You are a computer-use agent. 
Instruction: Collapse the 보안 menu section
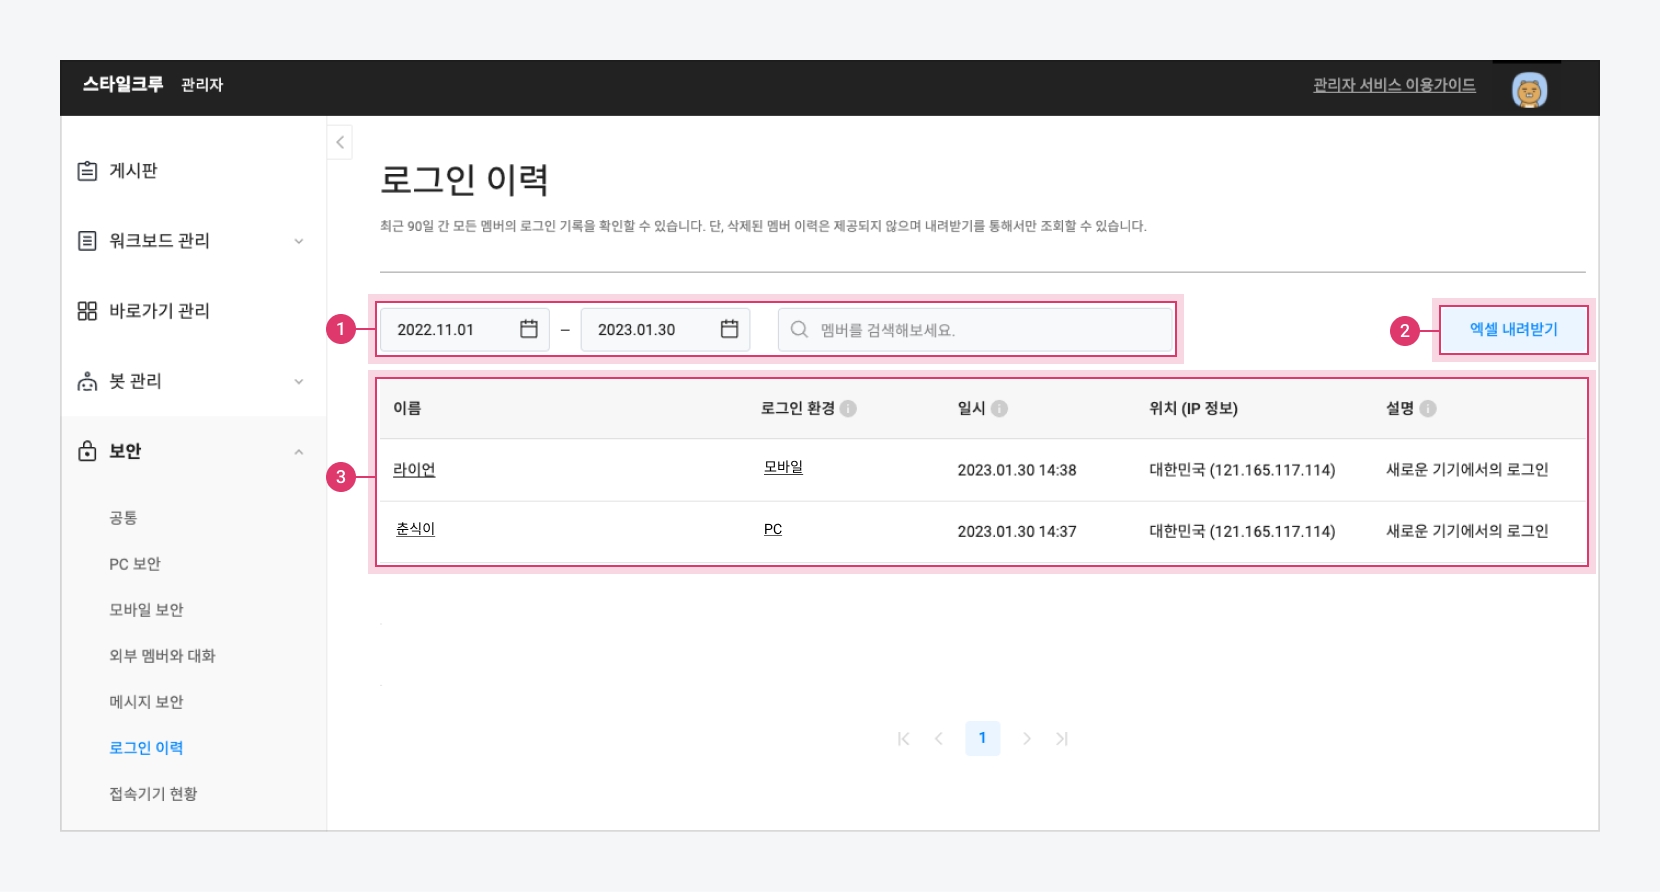coord(298,452)
